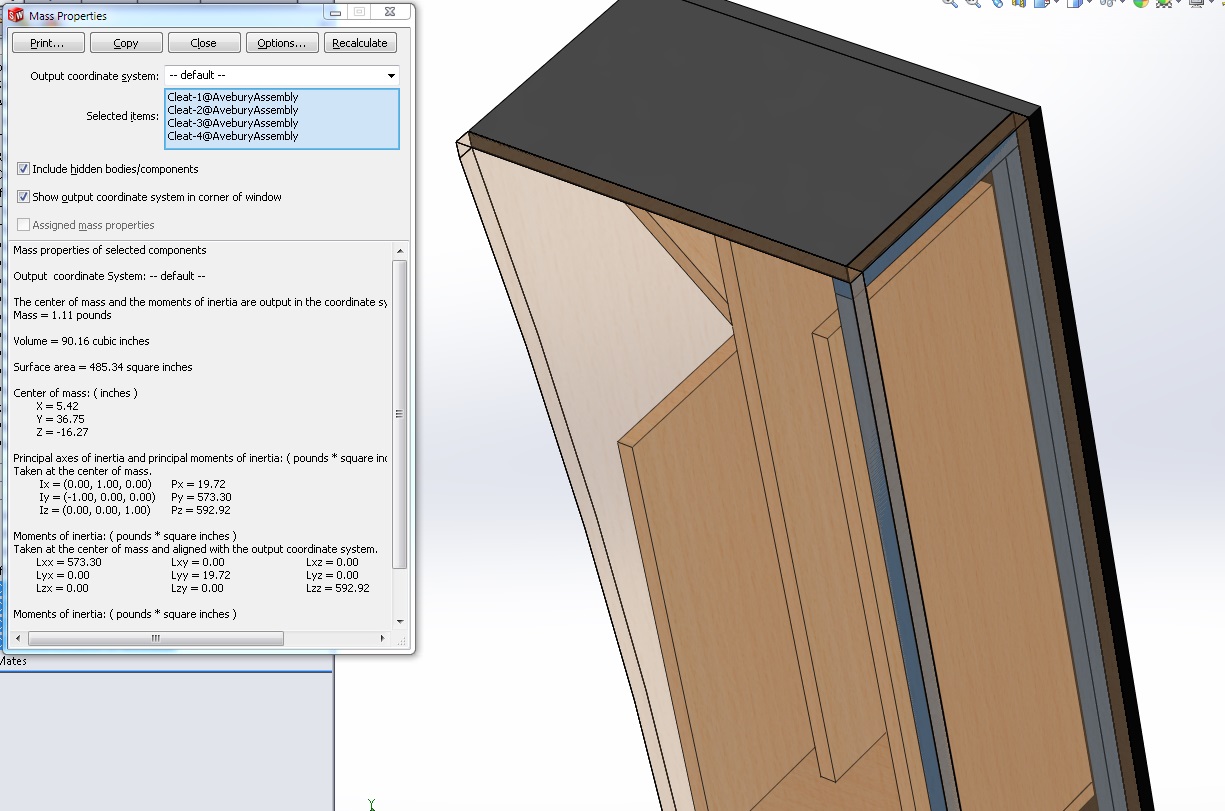Click the dark top panel of the cabinet model
The width and height of the screenshot is (1225, 811).
point(750,130)
